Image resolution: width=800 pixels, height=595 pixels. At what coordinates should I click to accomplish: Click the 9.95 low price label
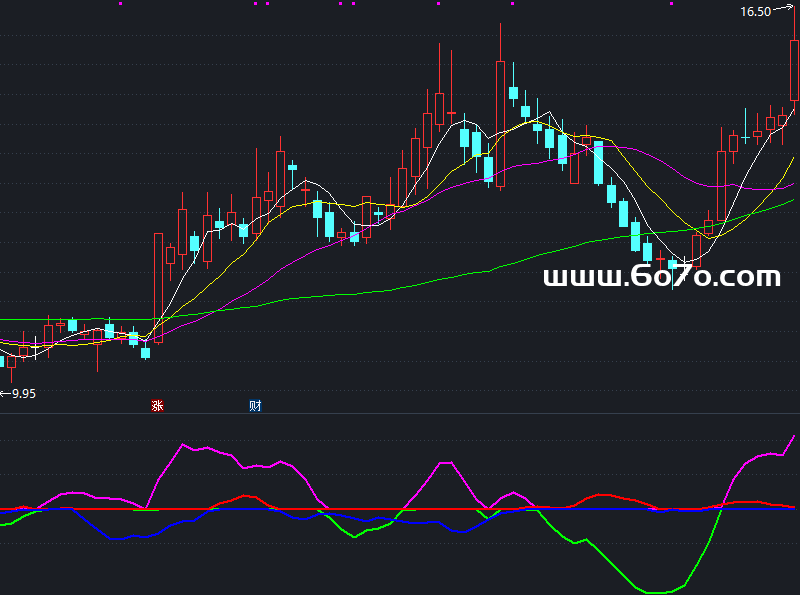pos(23,394)
